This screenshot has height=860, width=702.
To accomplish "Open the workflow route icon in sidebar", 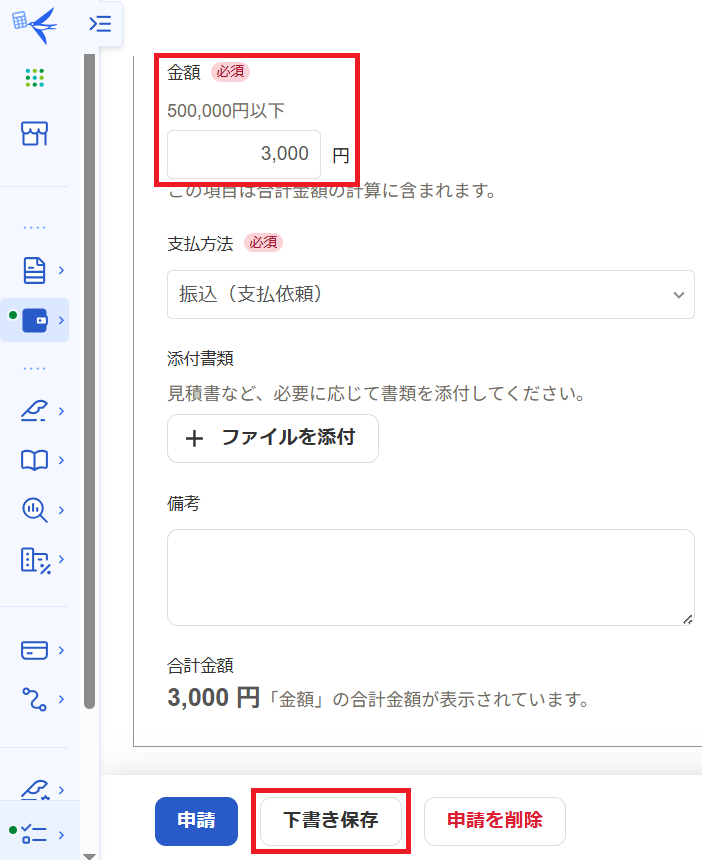I will [34, 699].
